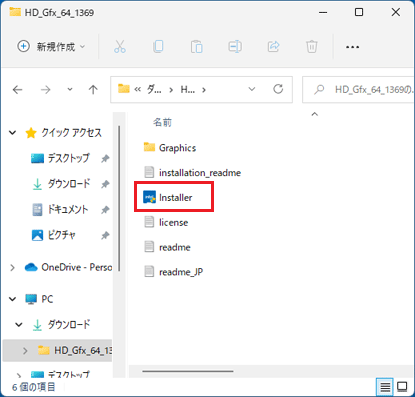
Task: Select the Installer application file
Action: 168,198
